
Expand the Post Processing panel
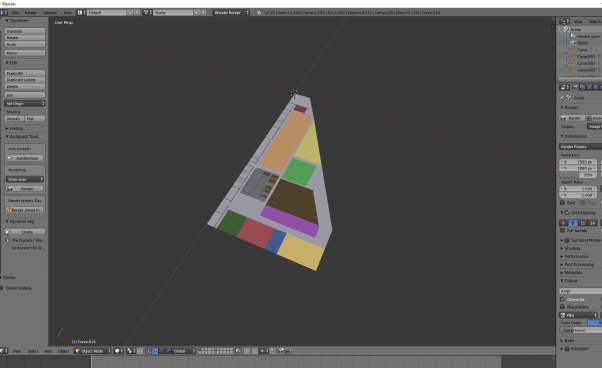tap(579, 264)
